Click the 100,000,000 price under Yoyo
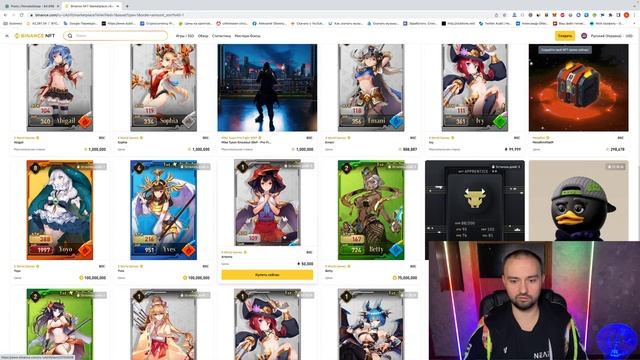 [93, 278]
